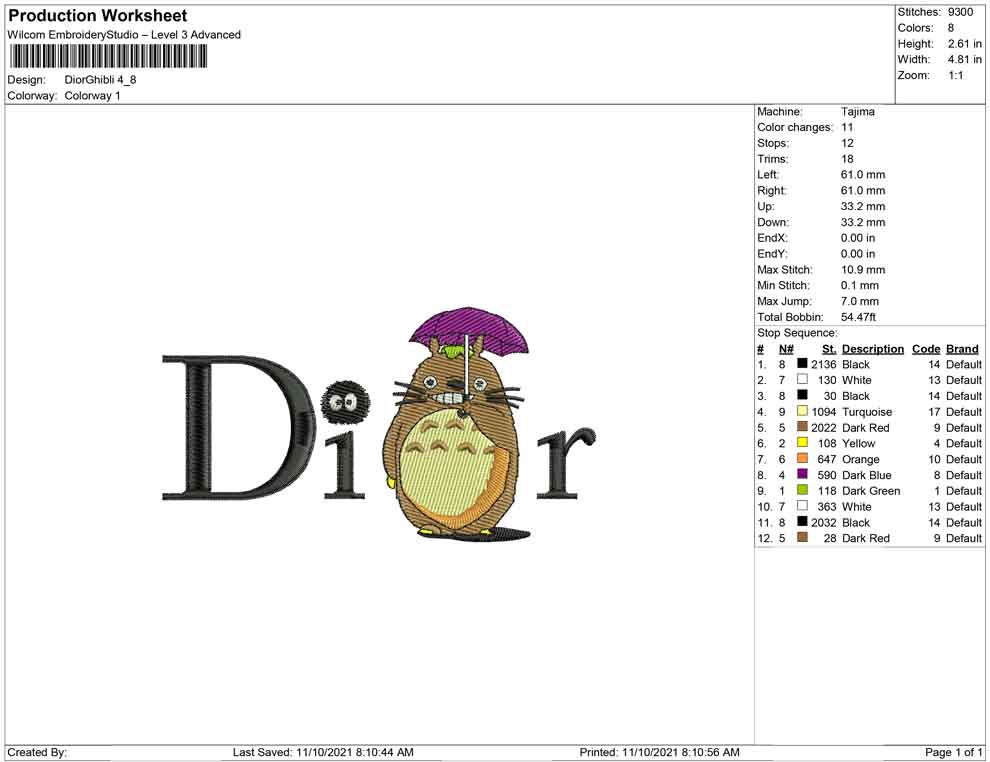990x762 pixels.
Task: Click the Min Stitch value 0.1 mm
Action: pos(860,285)
